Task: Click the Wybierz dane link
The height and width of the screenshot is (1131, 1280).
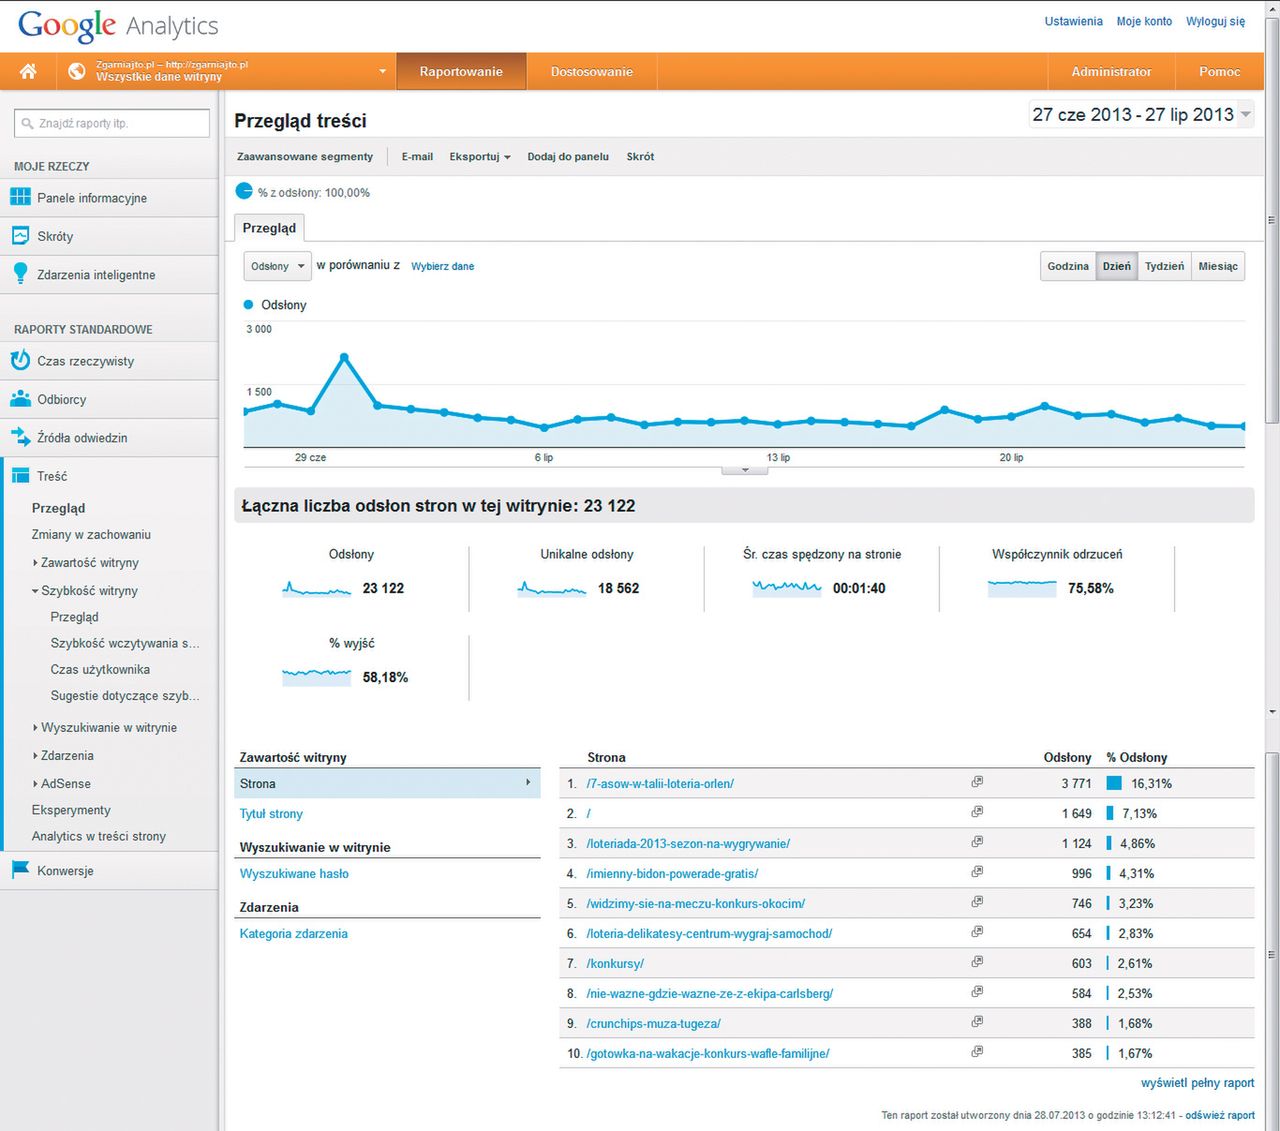Action: click(443, 266)
